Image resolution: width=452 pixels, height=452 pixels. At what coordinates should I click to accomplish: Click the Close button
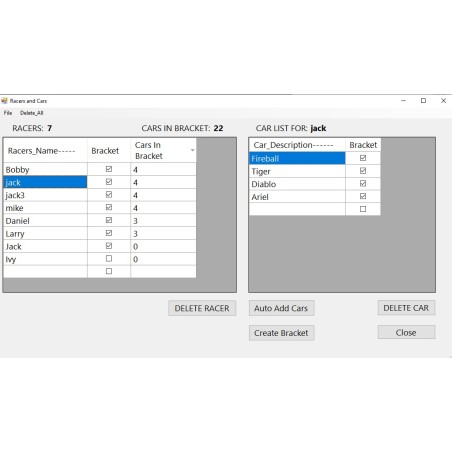click(406, 332)
